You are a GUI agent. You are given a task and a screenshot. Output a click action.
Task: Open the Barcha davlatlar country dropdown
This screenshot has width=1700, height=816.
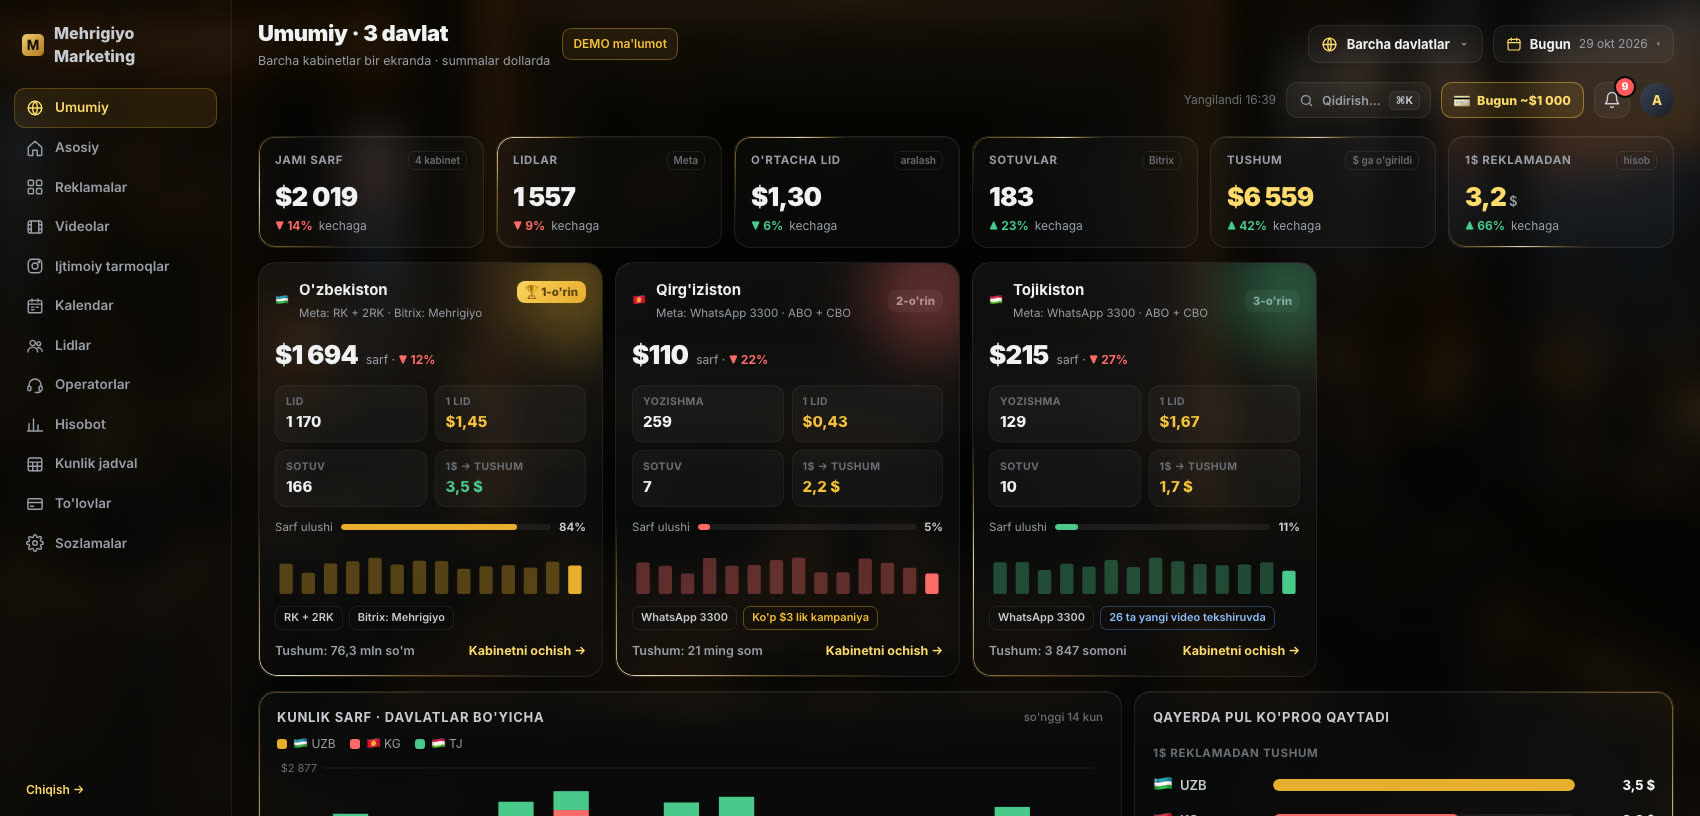[x=1395, y=44]
